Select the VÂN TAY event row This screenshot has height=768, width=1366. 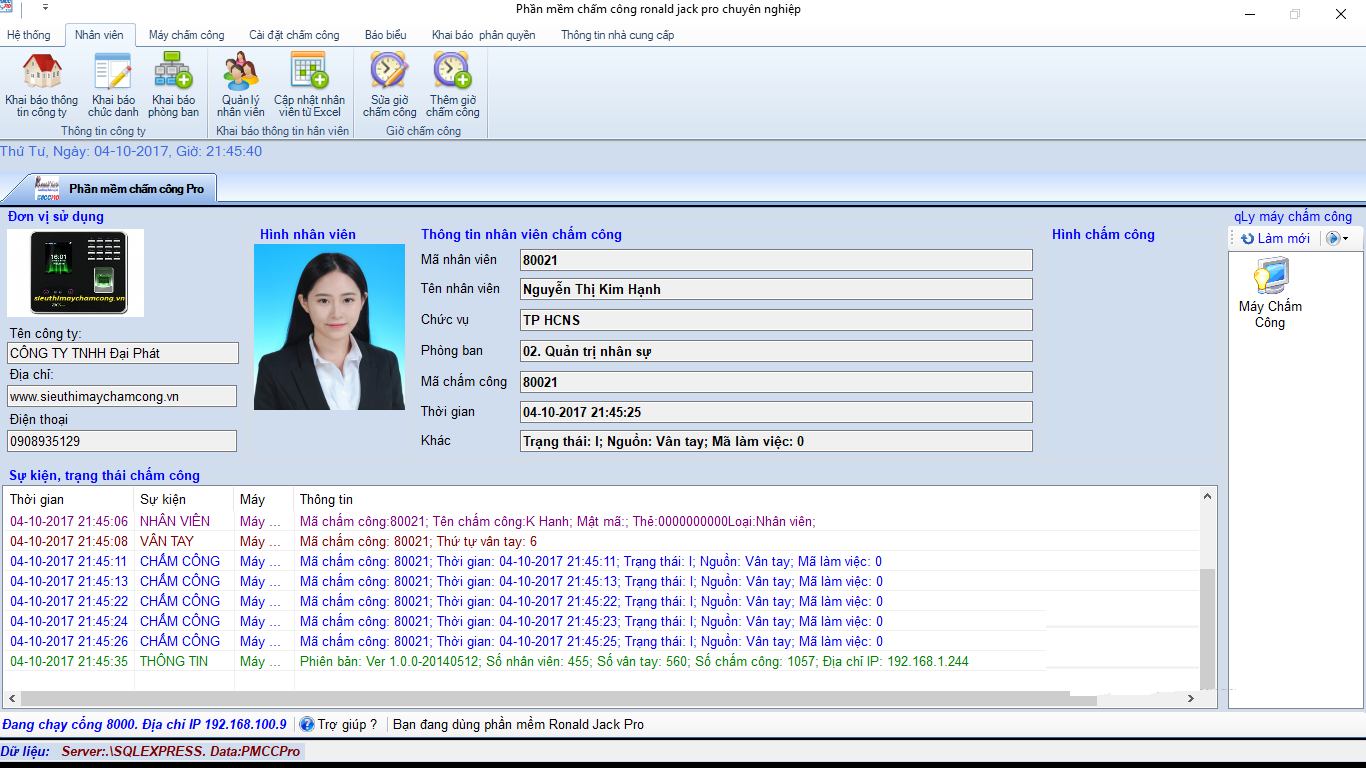167,541
